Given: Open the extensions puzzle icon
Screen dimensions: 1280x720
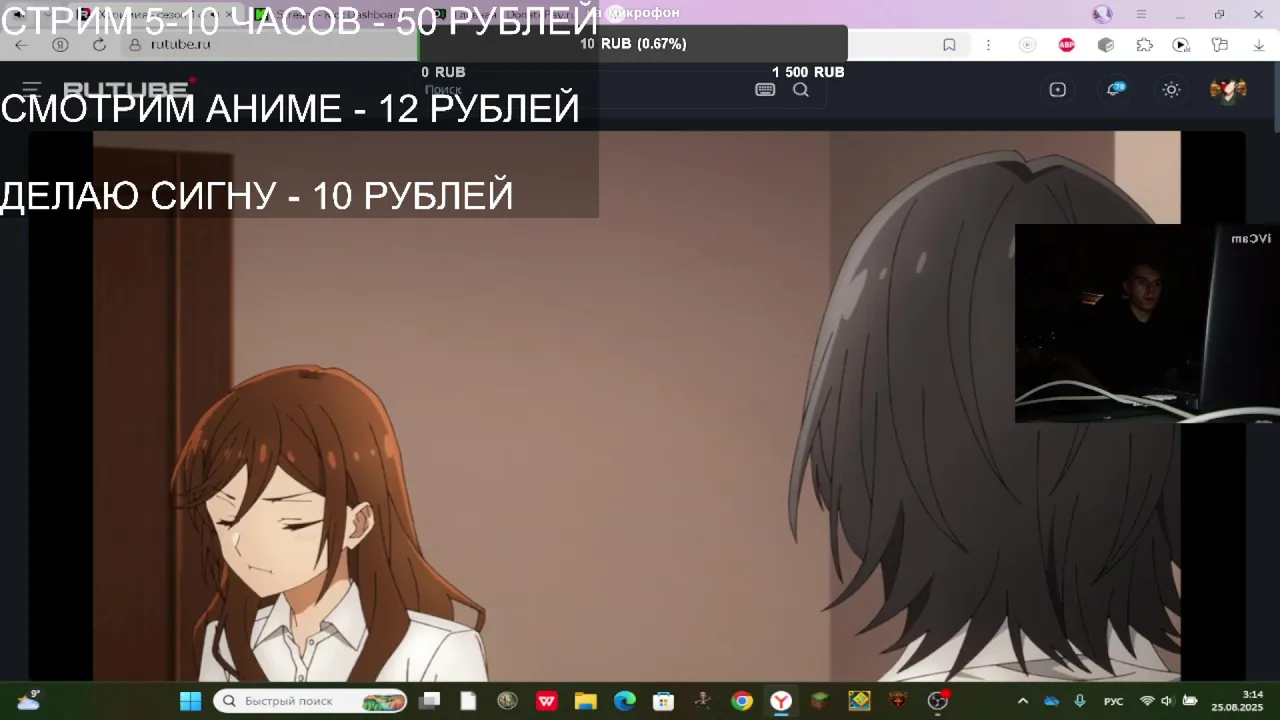Looking at the screenshot, I should click(x=1145, y=44).
